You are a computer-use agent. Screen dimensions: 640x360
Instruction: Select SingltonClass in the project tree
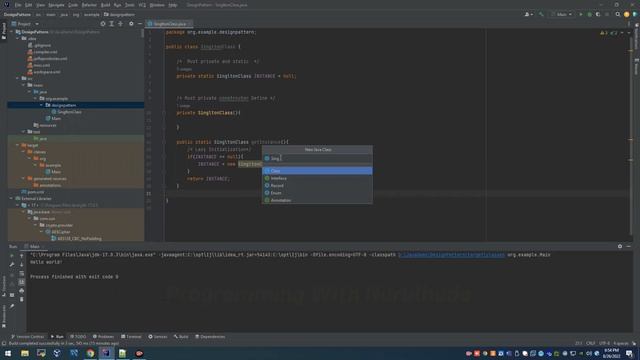pyautogui.click(x=66, y=112)
